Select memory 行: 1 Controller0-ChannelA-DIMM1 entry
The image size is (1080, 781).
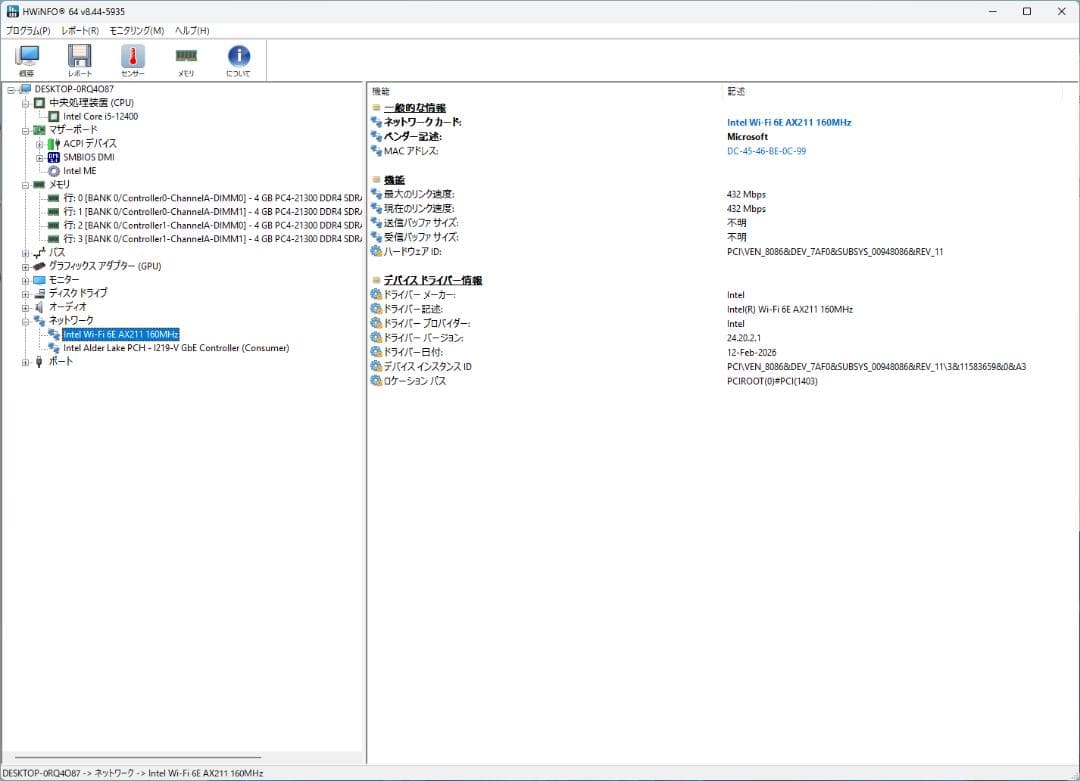(x=213, y=211)
